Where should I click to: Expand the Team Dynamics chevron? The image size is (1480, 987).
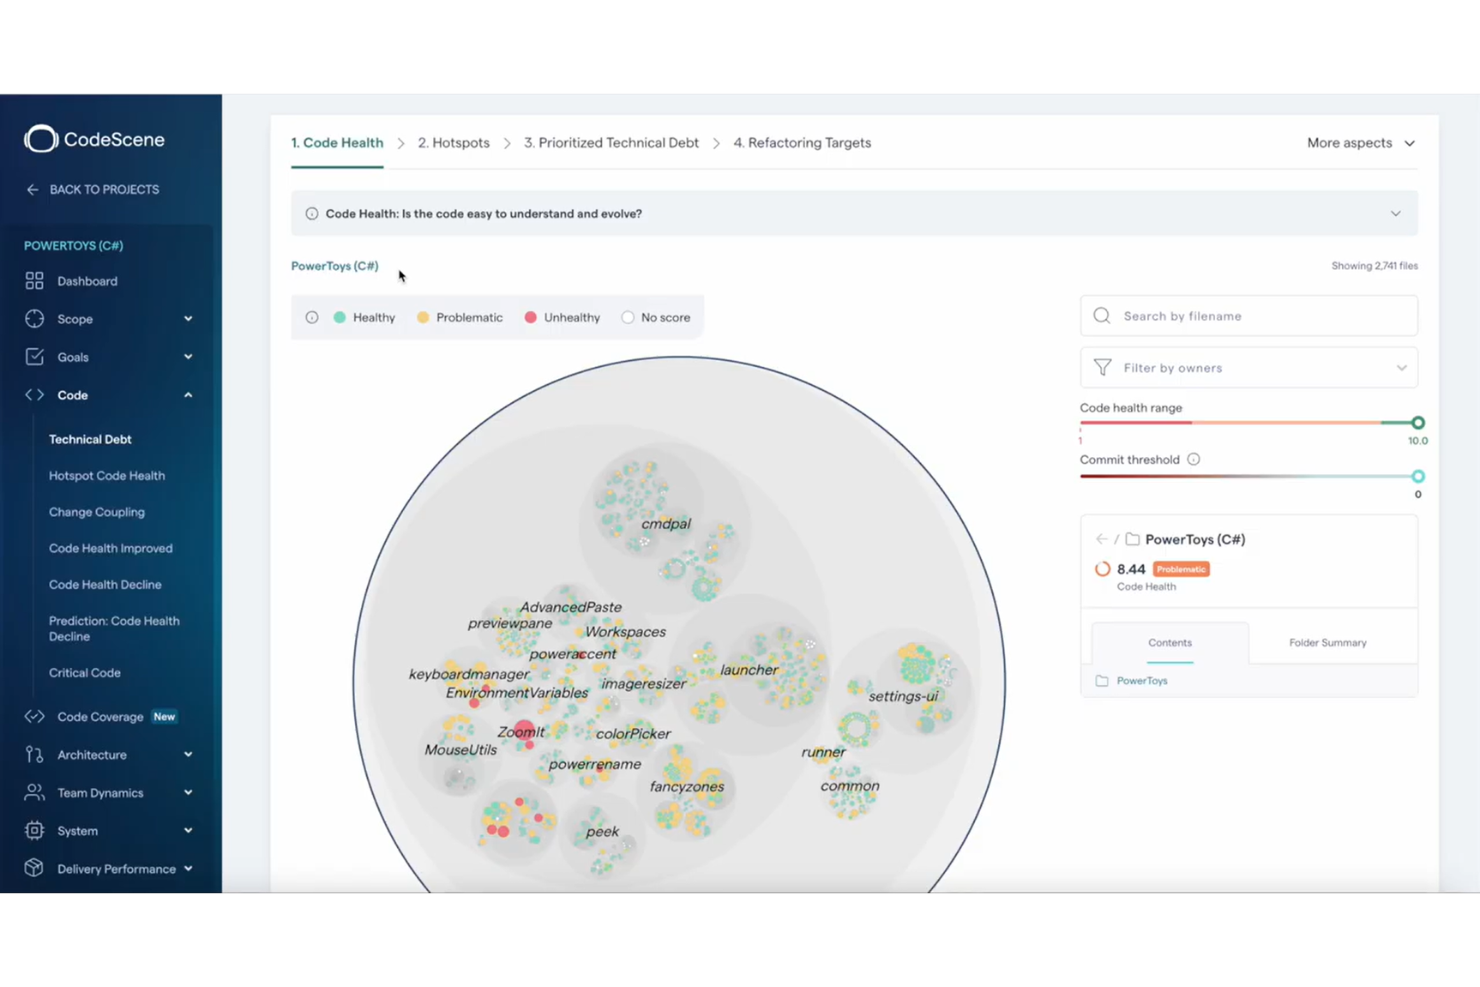click(x=188, y=793)
